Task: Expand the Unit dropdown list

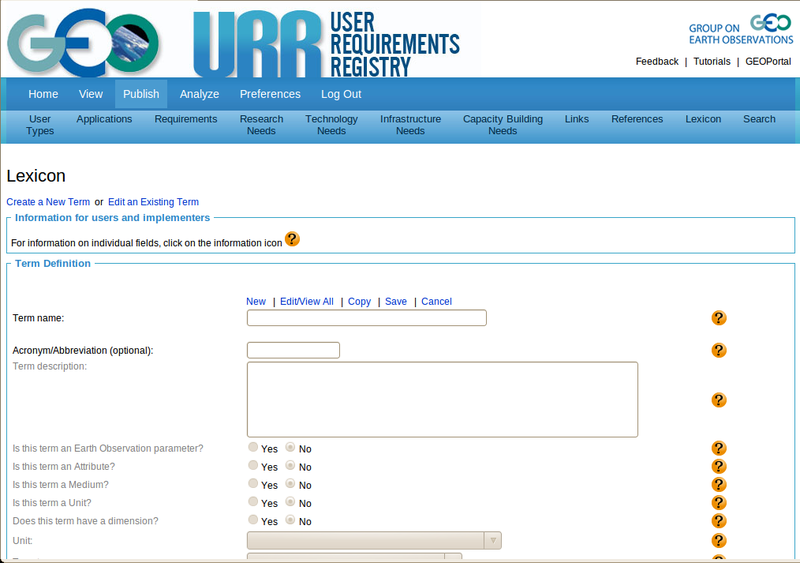Action: (491, 540)
